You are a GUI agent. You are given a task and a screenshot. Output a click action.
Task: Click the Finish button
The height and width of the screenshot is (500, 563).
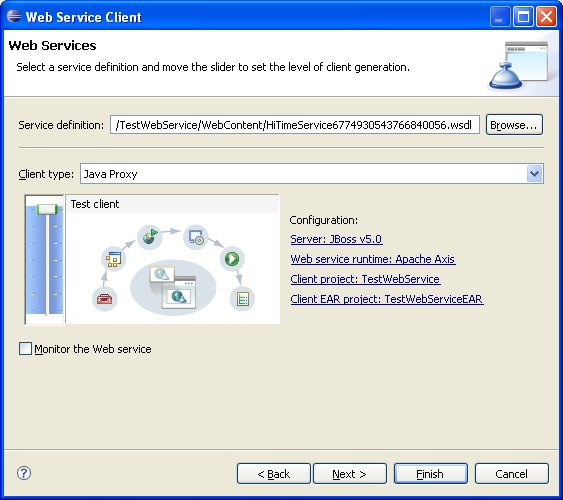[x=431, y=474]
